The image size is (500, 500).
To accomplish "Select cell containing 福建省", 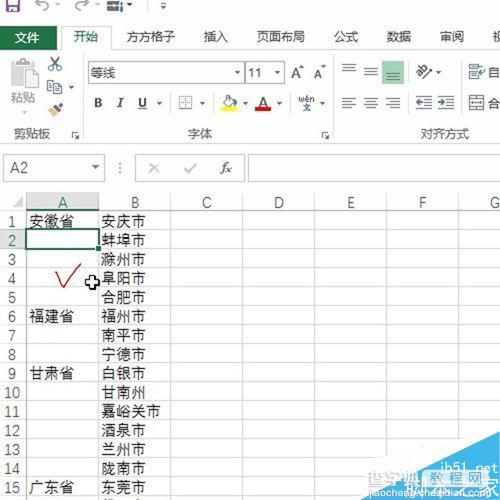I will click(62, 316).
